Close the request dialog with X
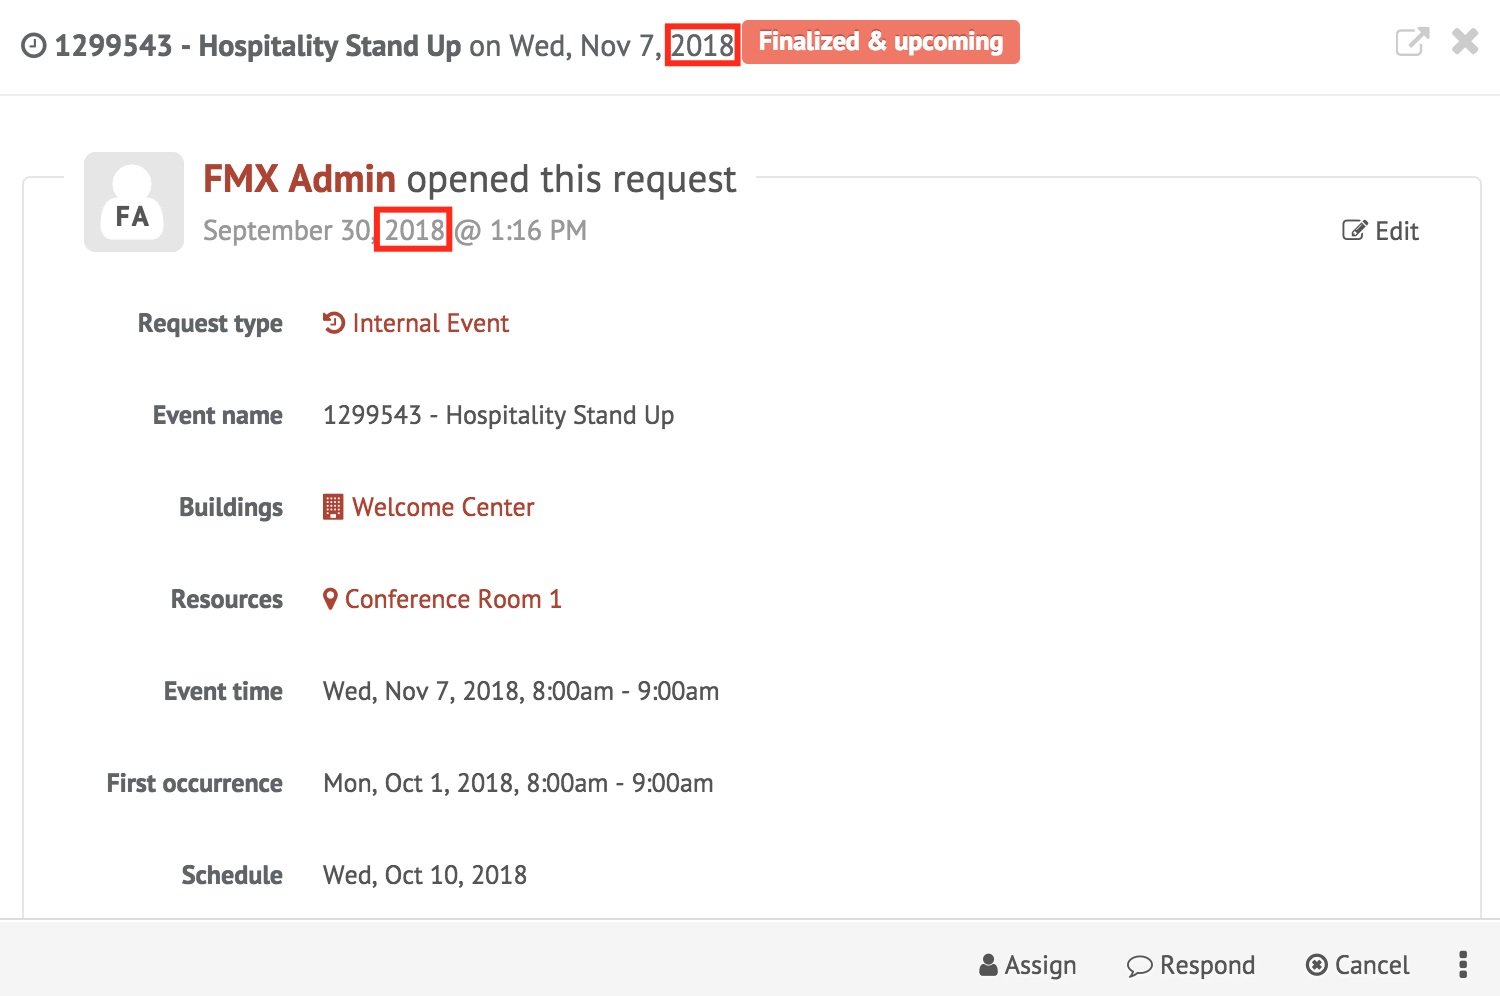This screenshot has width=1500, height=996. 1465,41
